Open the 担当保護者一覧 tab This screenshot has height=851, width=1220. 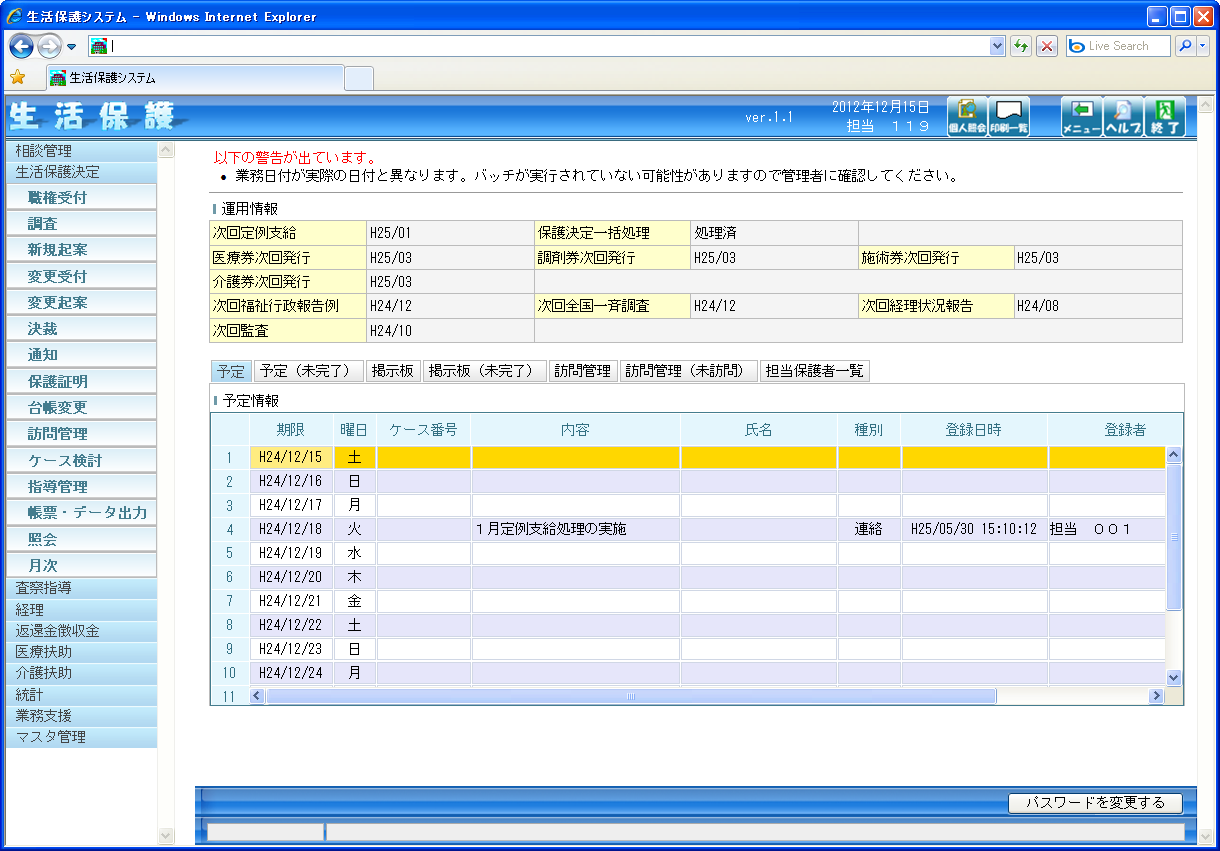click(x=815, y=371)
